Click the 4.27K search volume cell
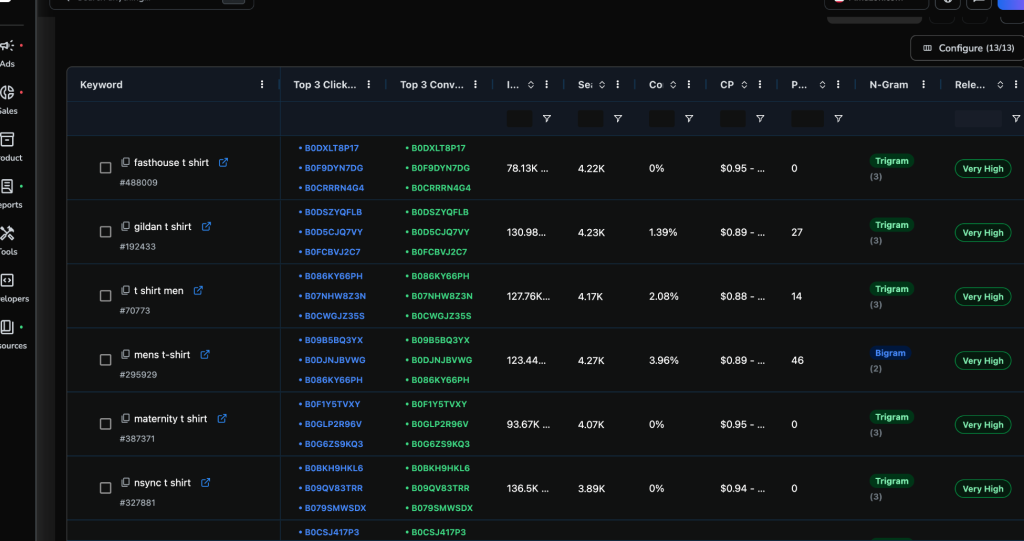The width and height of the screenshot is (1024, 541). click(x=591, y=360)
